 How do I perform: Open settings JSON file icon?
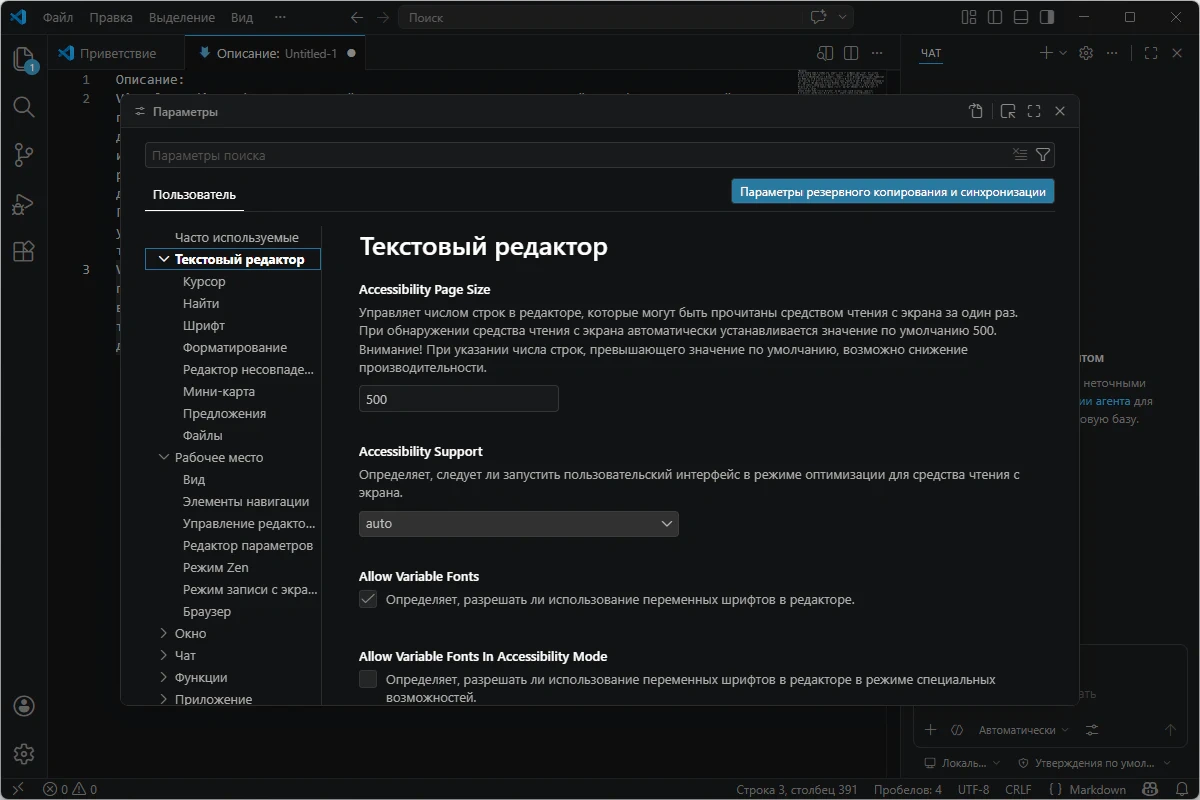pos(976,112)
